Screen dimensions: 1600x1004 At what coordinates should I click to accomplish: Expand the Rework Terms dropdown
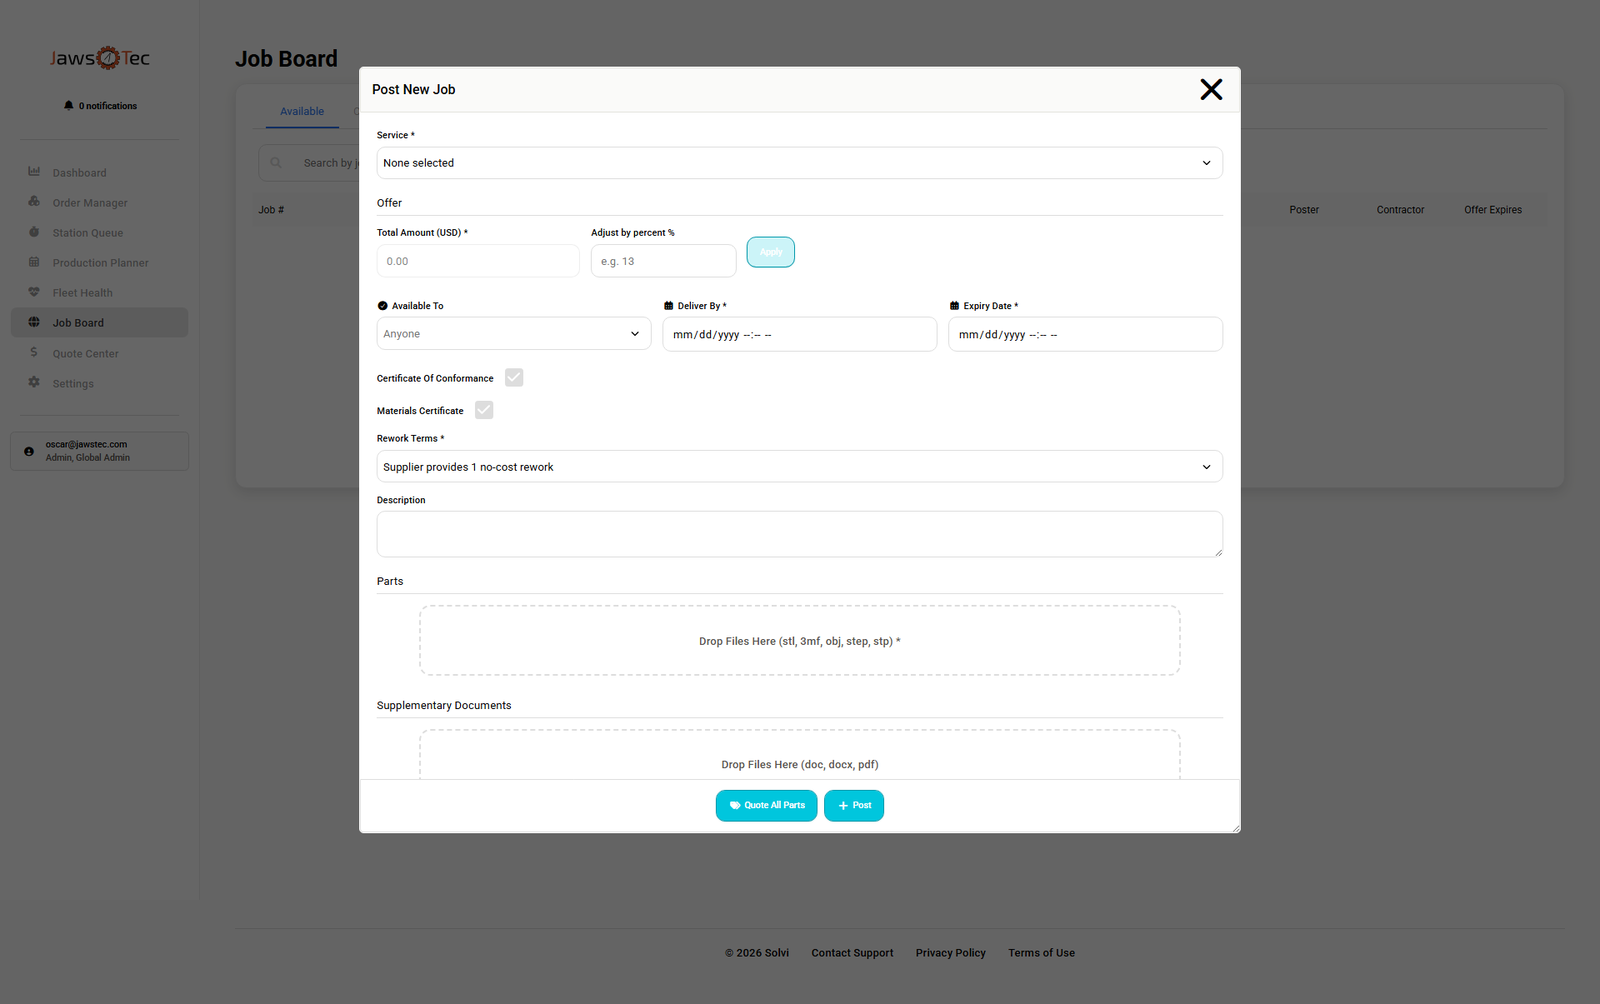[800, 467]
